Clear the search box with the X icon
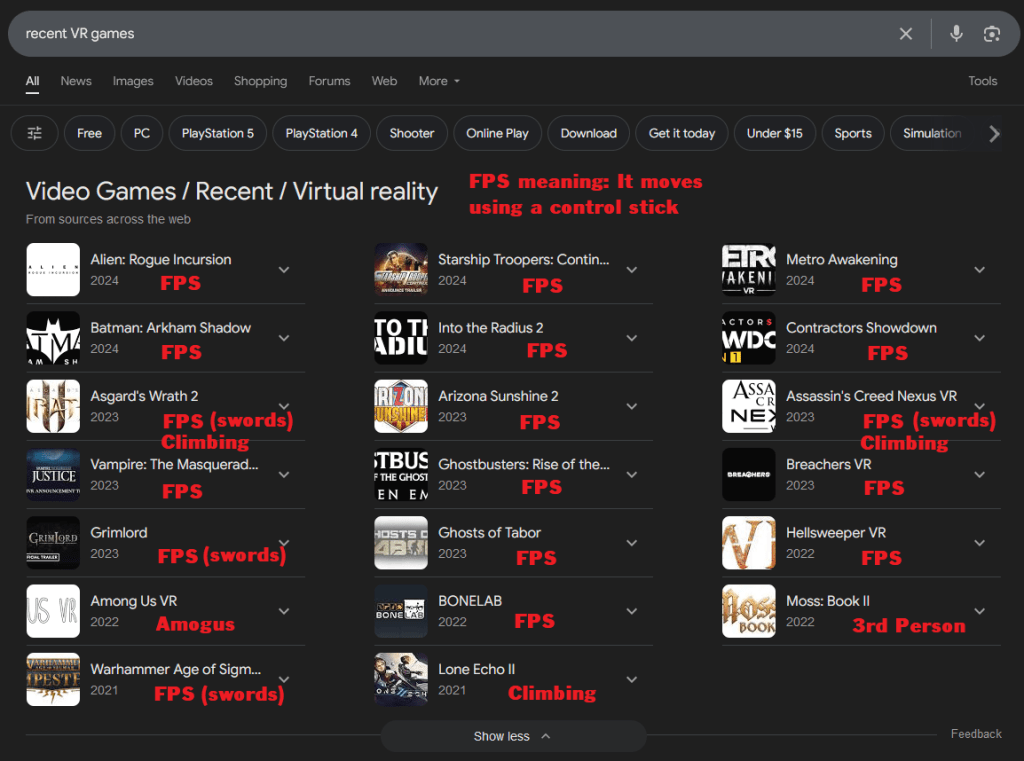 coord(905,34)
